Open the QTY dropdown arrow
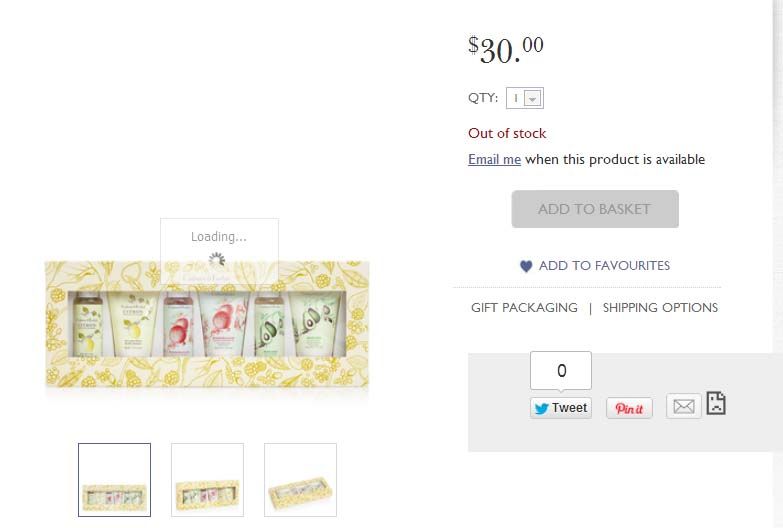 tap(533, 98)
